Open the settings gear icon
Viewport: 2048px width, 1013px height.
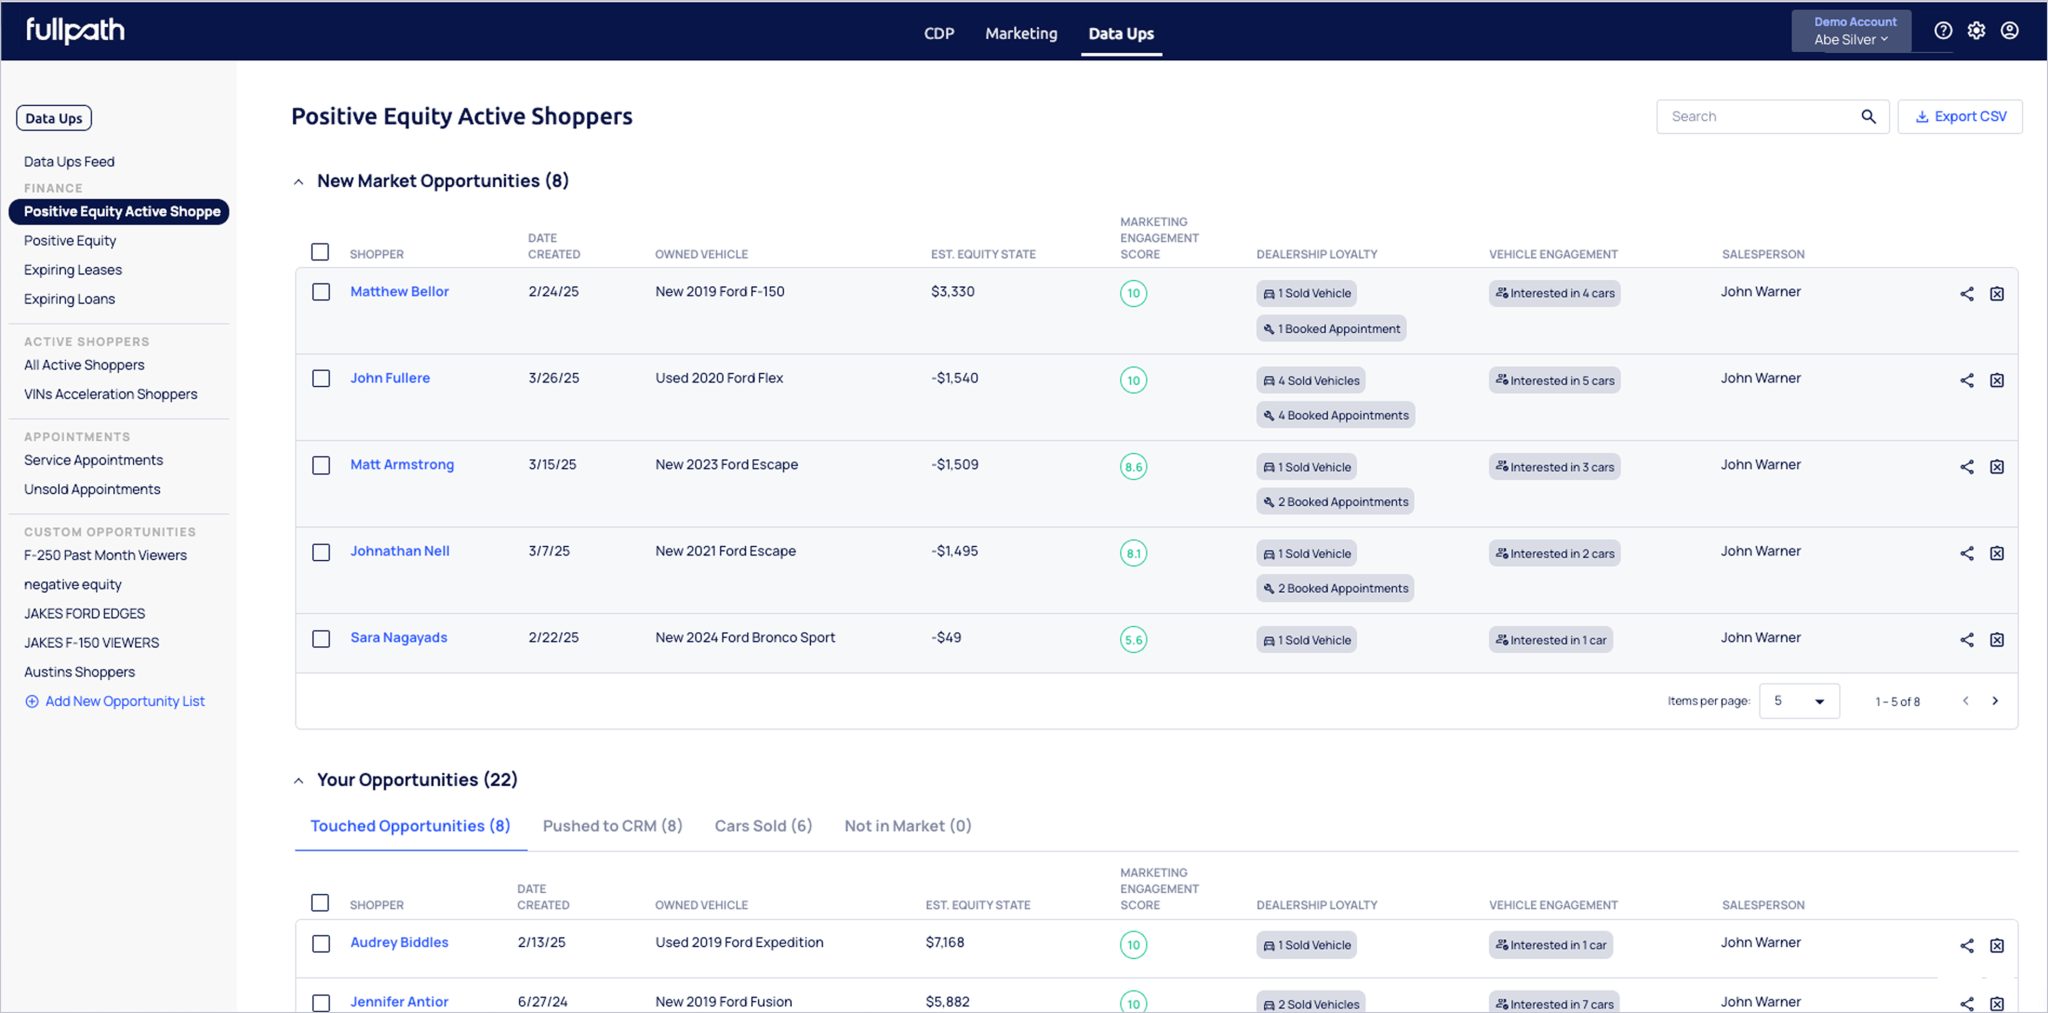(x=1976, y=31)
